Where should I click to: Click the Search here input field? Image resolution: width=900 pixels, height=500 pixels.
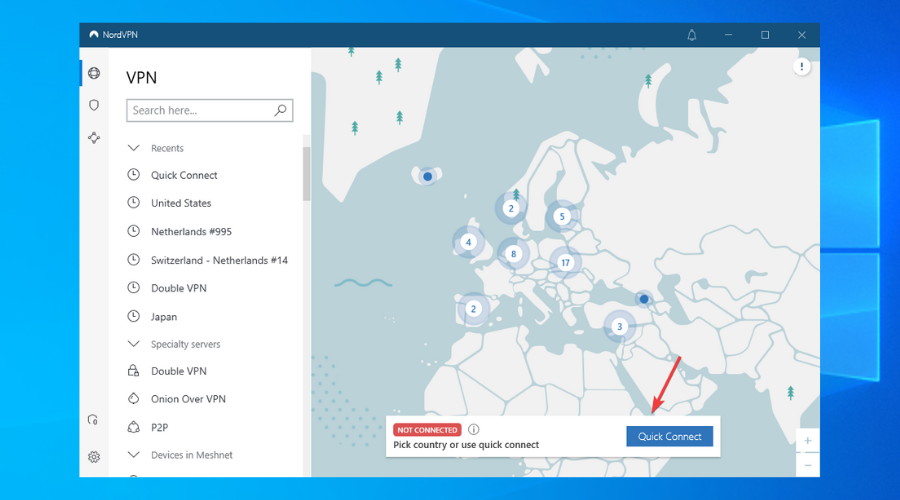tap(210, 110)
